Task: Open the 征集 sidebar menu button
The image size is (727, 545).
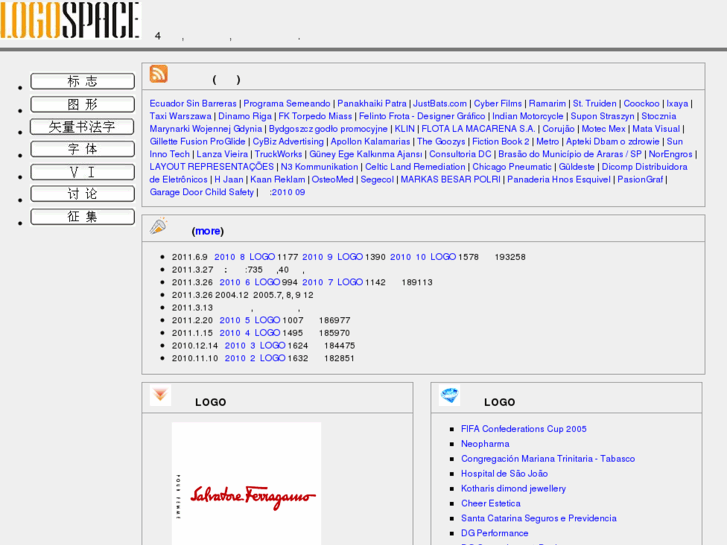Action: (x=83, y=217)
